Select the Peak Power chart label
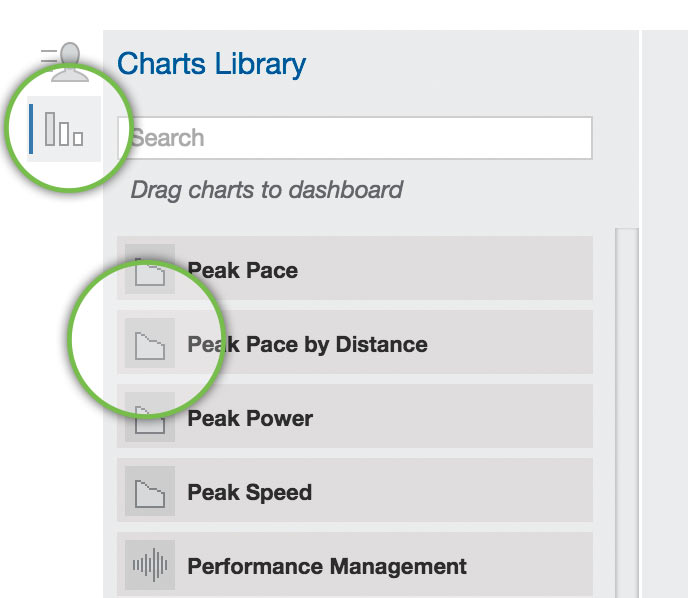Viewport: 688px width, 598px height. tap(250, 418)
